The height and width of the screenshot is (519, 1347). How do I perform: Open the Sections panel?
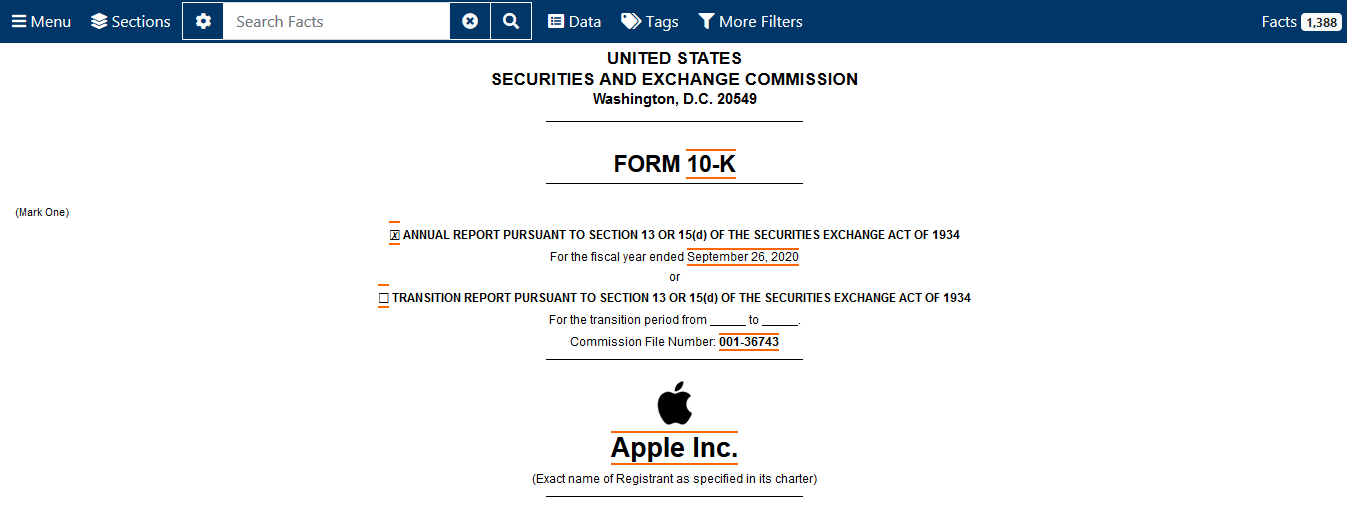[130, 21]
